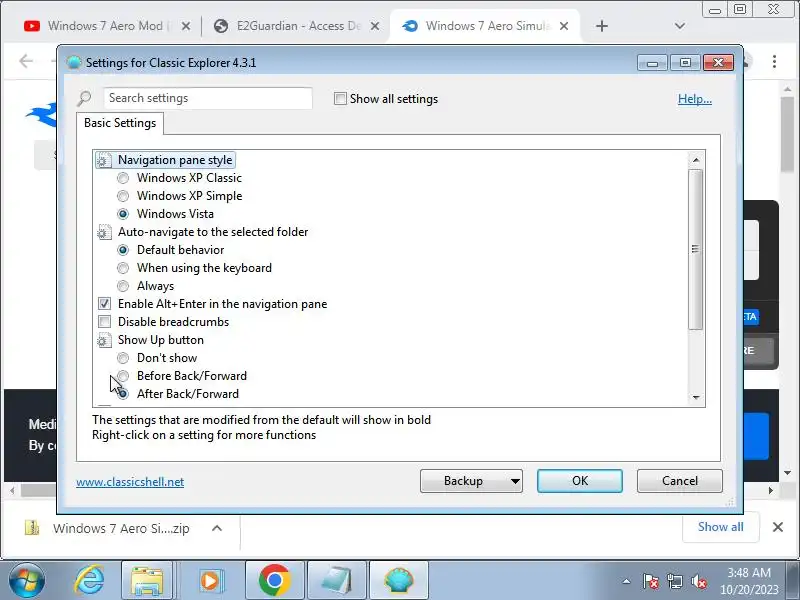800x600 pixels.
Task: Select Don't show for Up button
Action: click(123, 358)
